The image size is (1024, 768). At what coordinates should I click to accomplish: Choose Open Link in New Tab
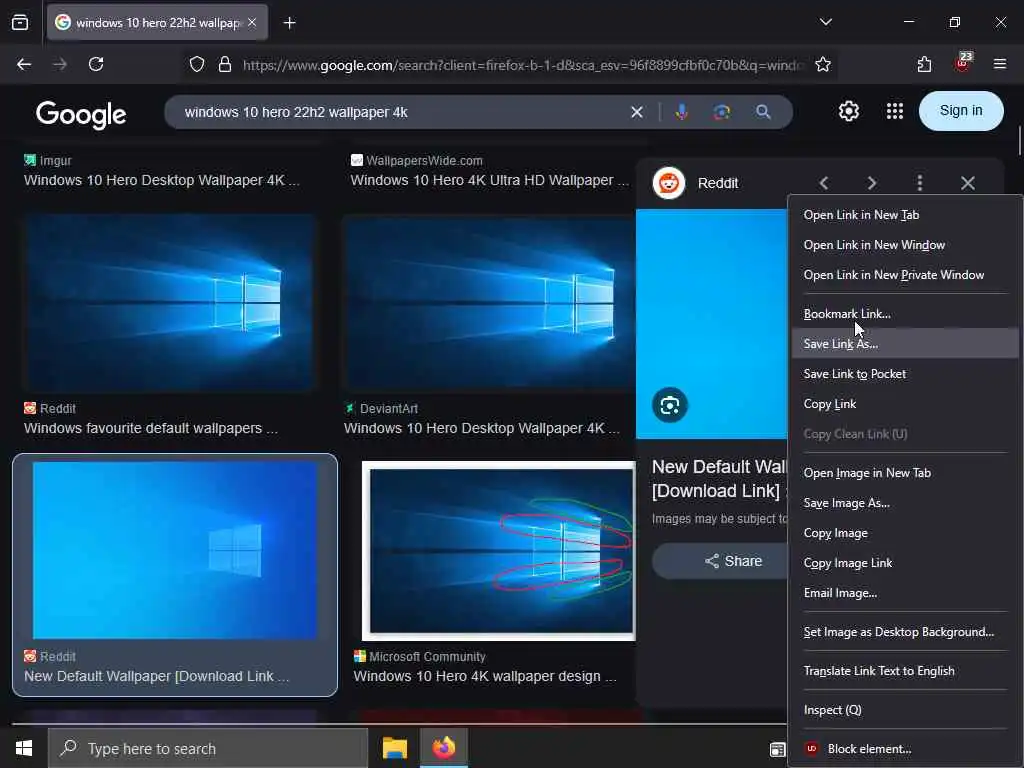[904, 215]
